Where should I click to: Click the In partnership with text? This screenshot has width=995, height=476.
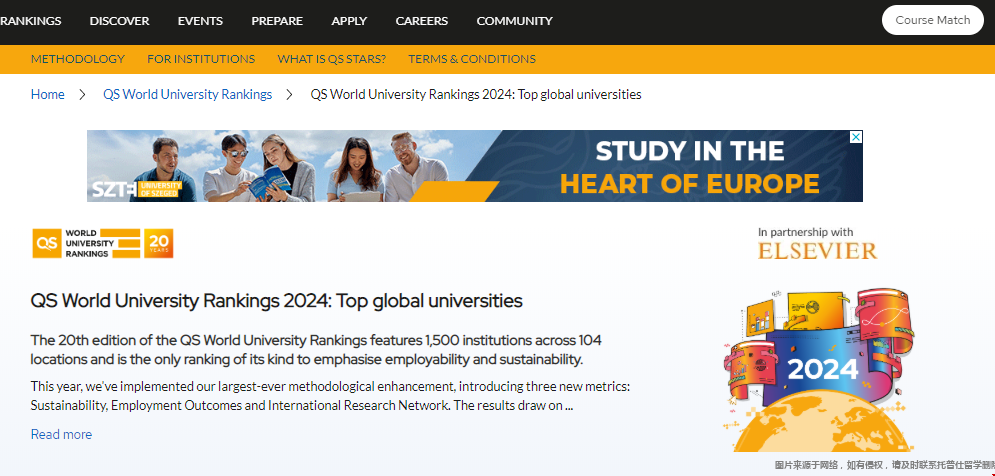tap(805, 232)
